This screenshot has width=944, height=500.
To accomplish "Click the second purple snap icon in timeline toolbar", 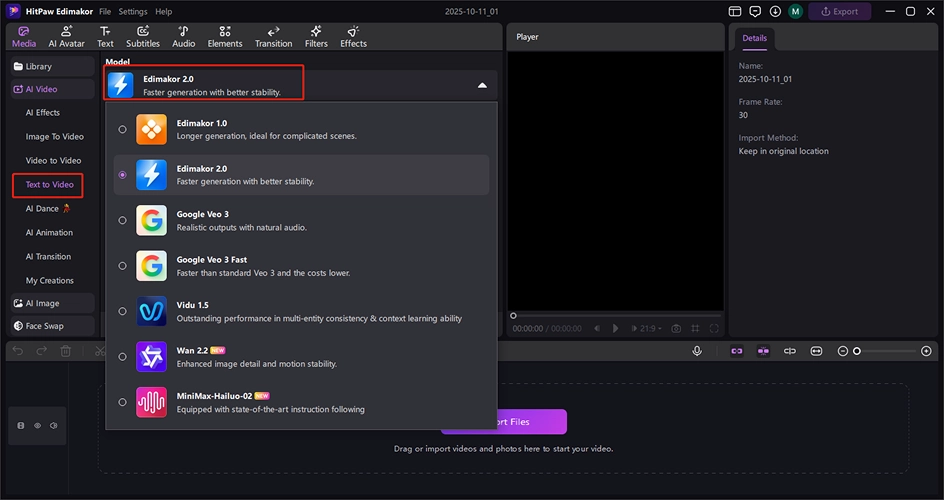I will (763, 351).
